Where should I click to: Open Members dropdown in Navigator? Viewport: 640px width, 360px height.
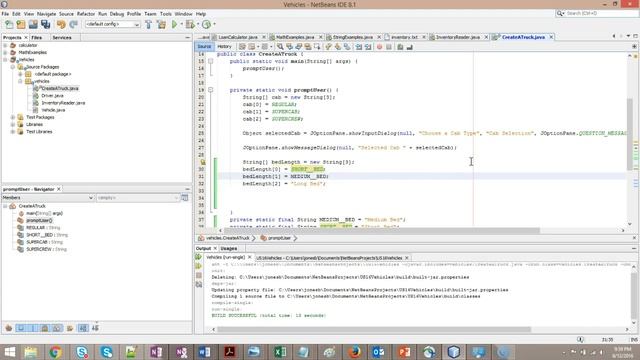point(48,198)
